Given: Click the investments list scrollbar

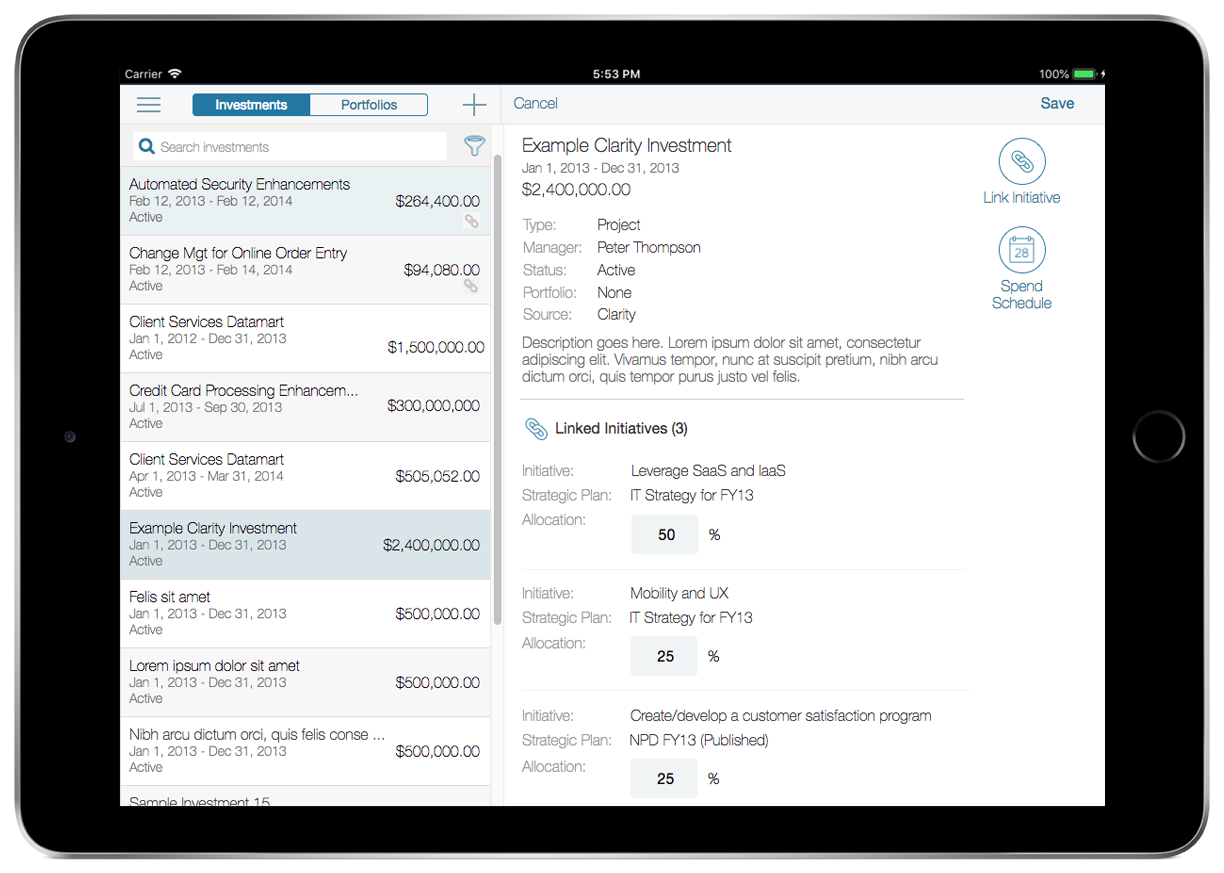Looking at the screenshot, I should 497,390.
